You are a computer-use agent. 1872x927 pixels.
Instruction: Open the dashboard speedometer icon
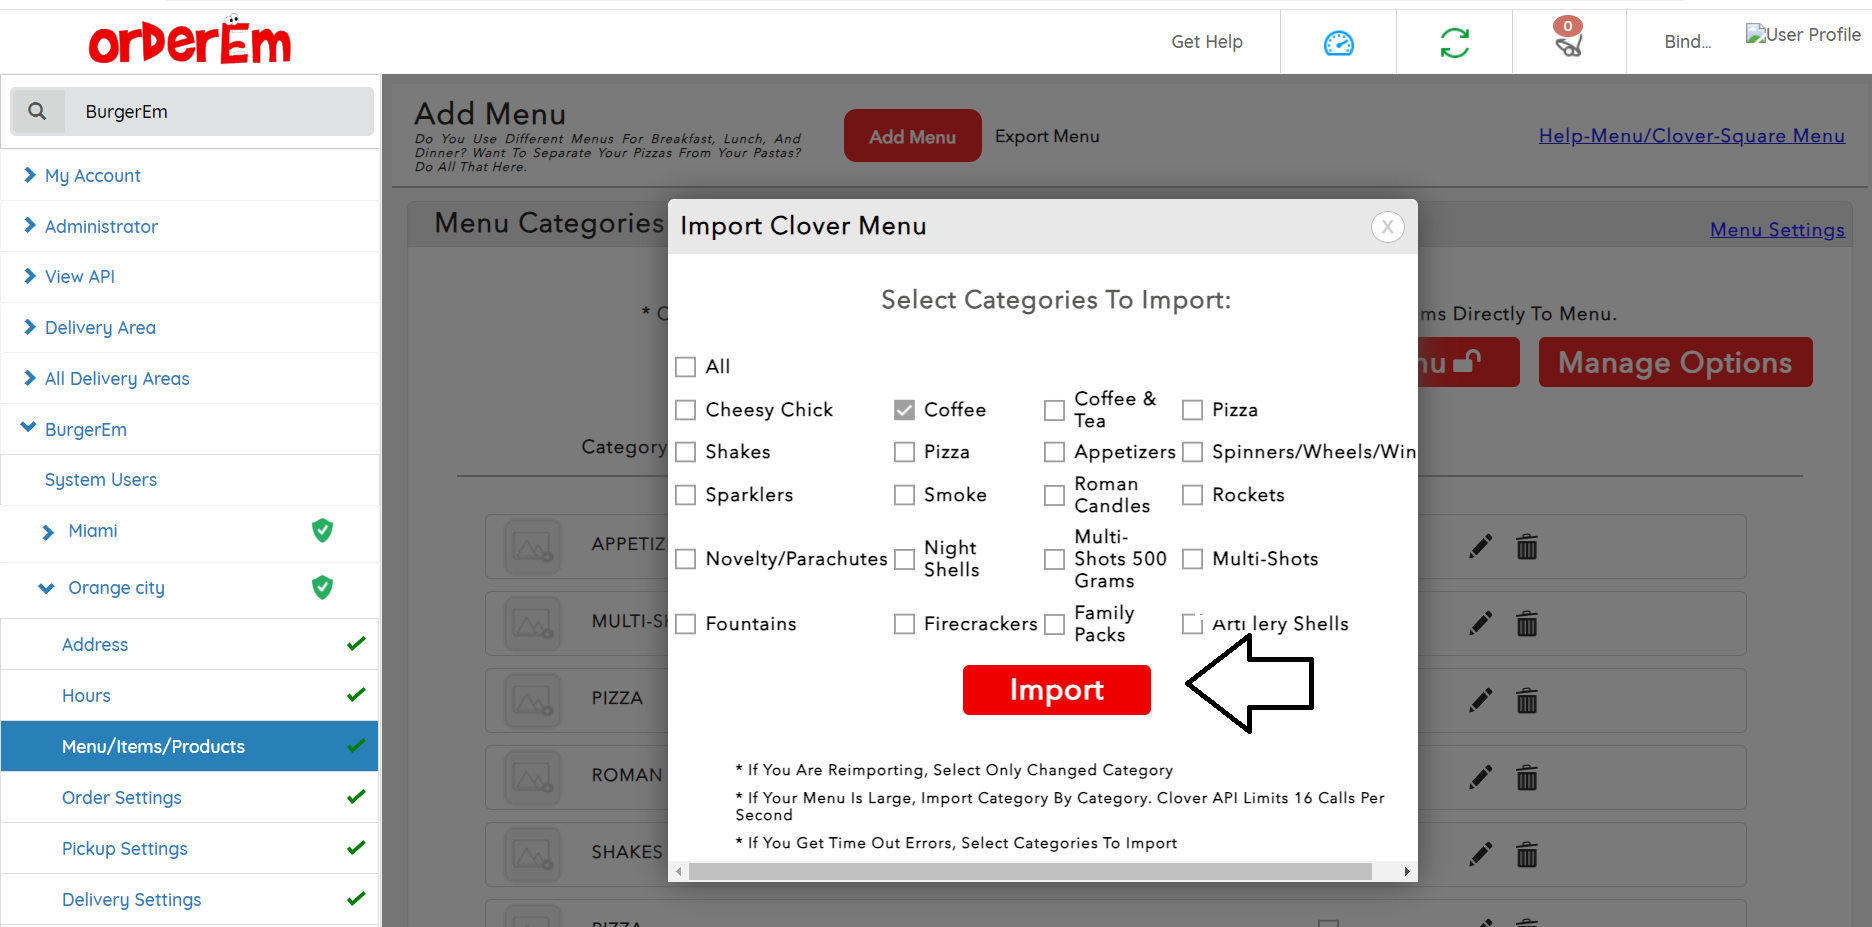pos(1338,43)
